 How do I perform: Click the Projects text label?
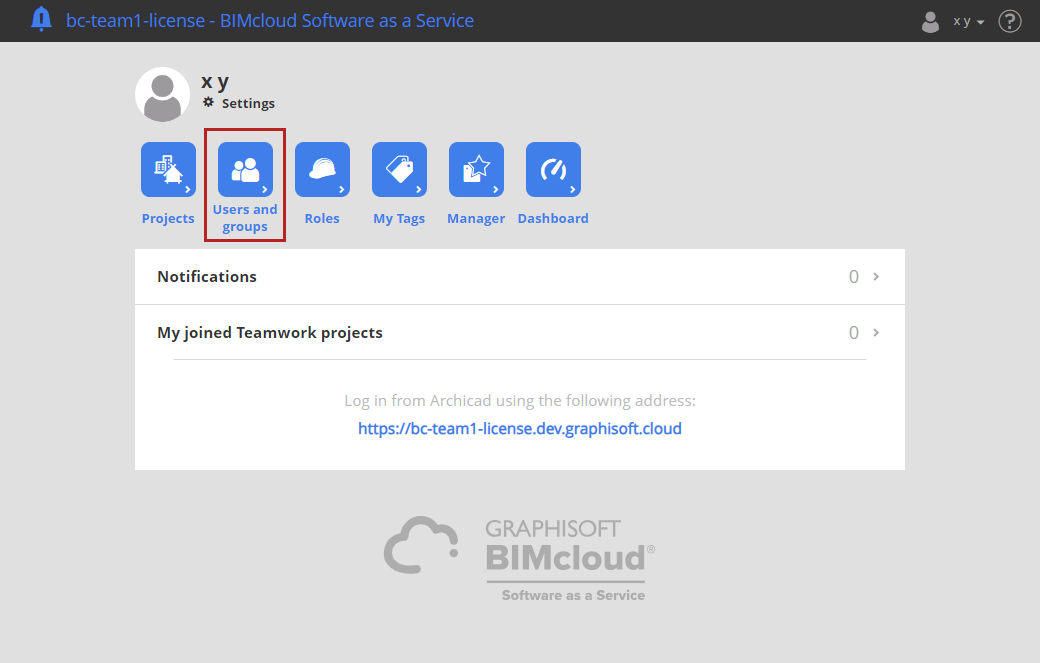click(168, 218)
